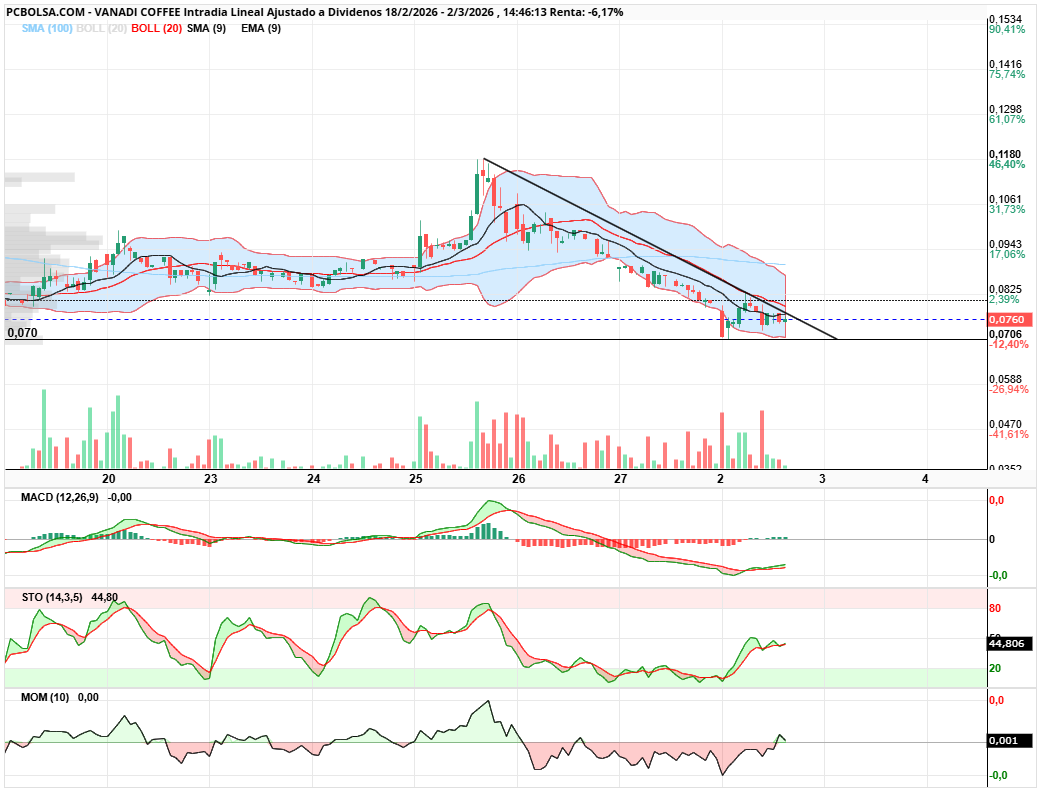Click date 27 on the time axis
Image resolution: width=1041 pixels, height=792 pixels.
(x=620, y=480)
